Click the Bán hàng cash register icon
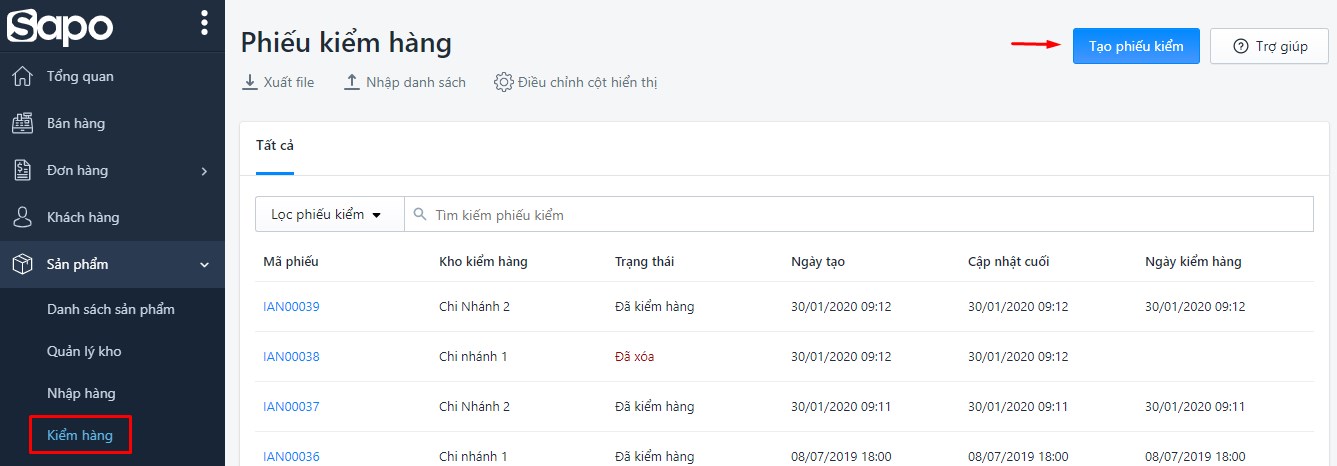The width and height of the screenshot is (1337, 466). [22, 124]
